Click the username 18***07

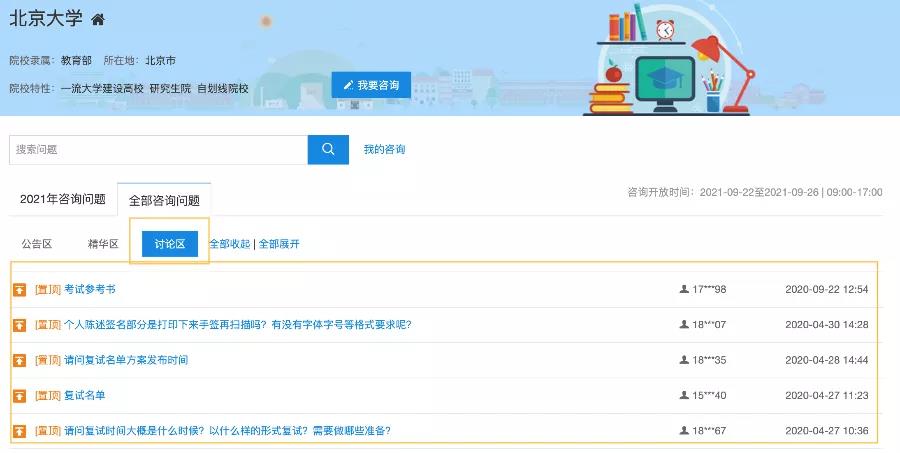click(x=709, y=325)
